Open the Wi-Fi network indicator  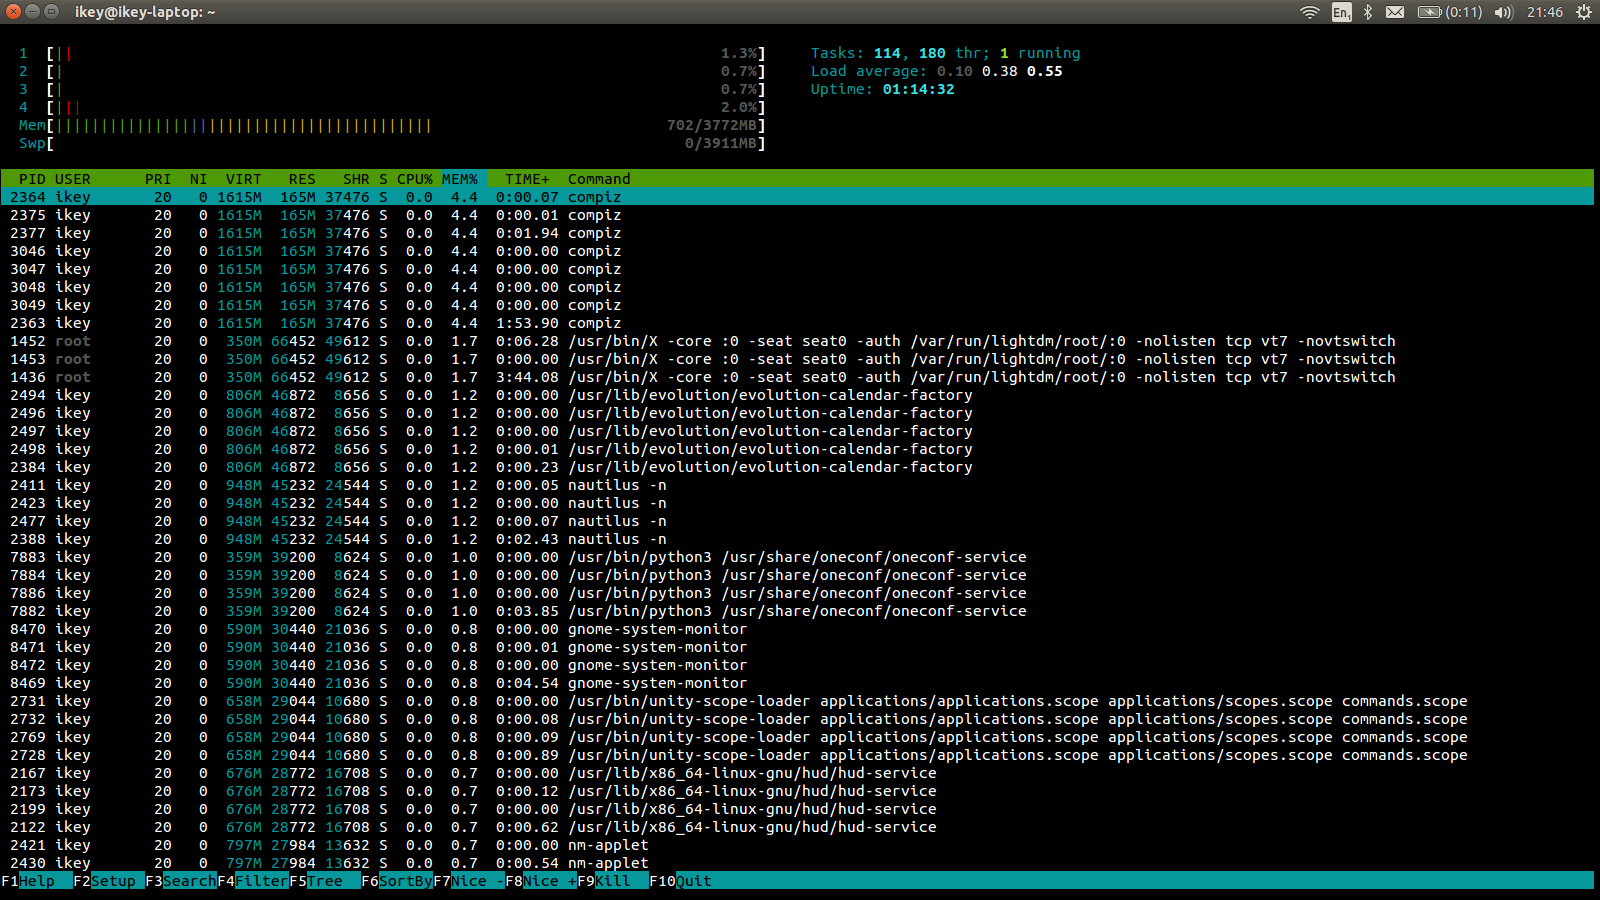pyautogui.click(x=1309, y=12)
